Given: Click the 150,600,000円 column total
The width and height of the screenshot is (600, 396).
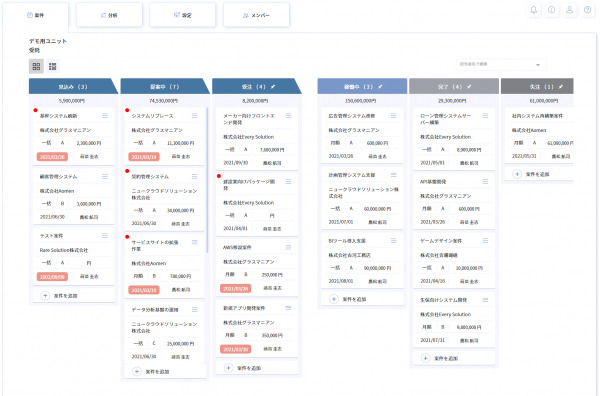Looking at the screenshot, I should tap(360, 101).
